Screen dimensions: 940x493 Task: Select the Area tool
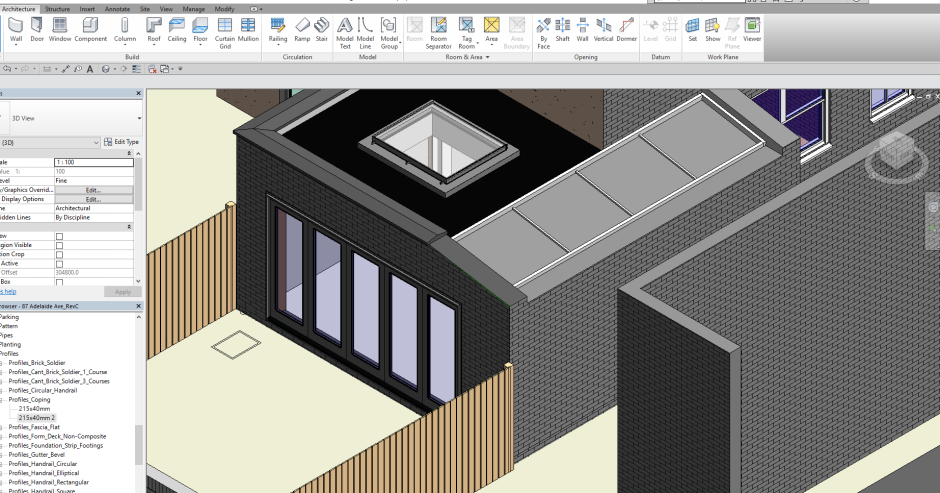coord(492,30)
